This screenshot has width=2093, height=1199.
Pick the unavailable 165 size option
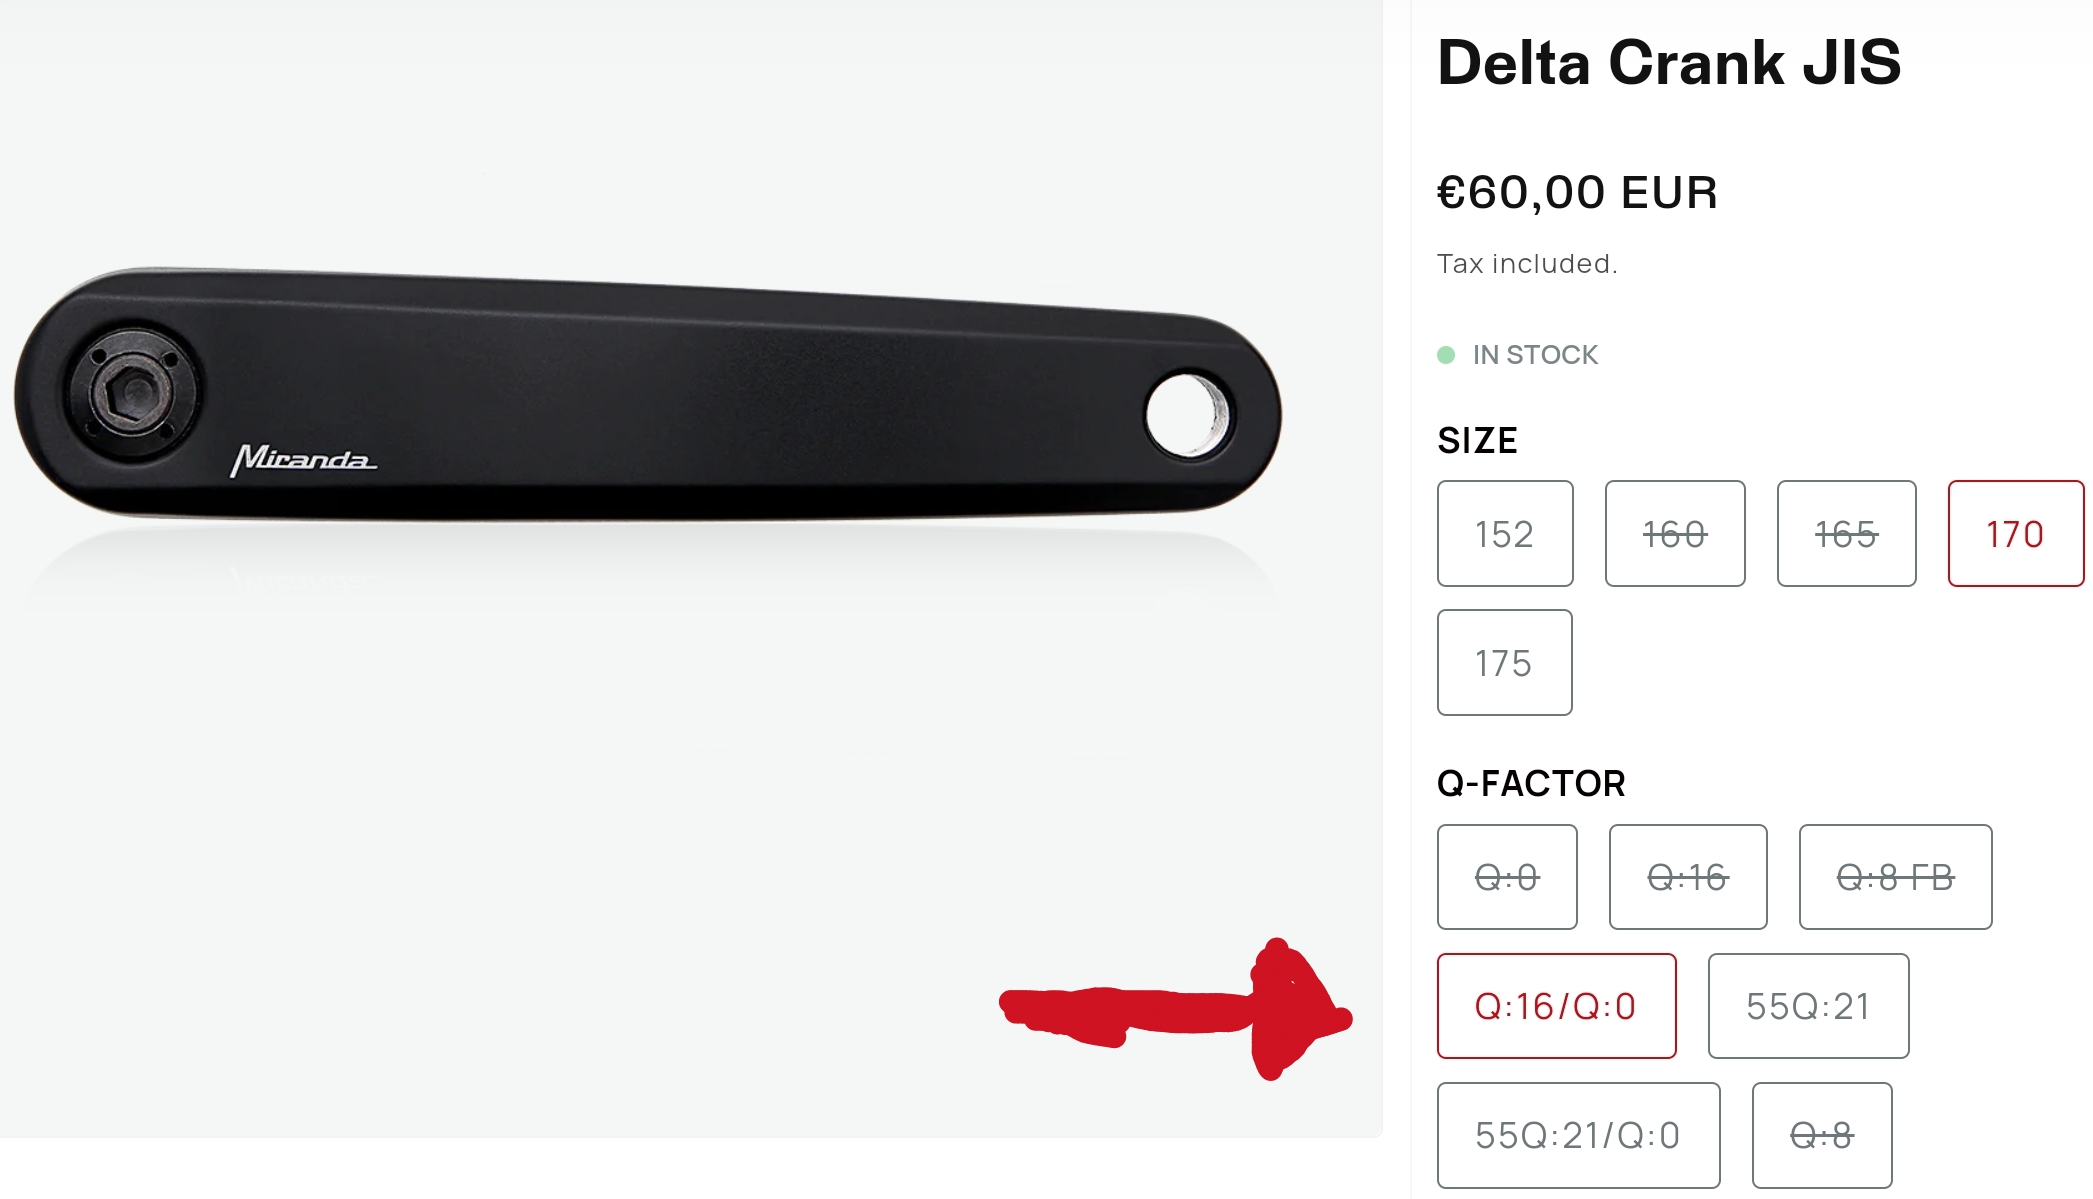coord(1846,534)
